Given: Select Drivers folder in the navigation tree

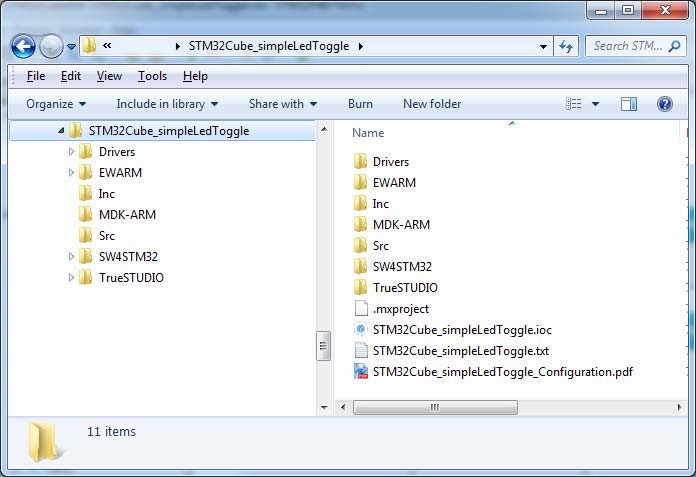Looking at the screenshot, I should tap(117, 152).
